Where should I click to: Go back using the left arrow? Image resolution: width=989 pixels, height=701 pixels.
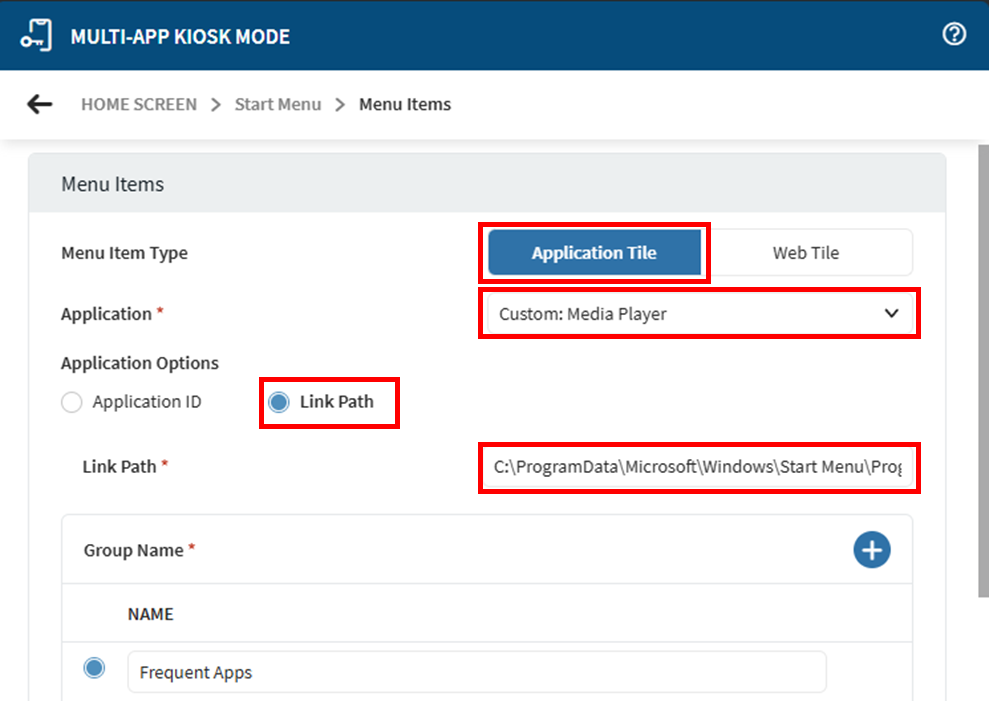39,104
